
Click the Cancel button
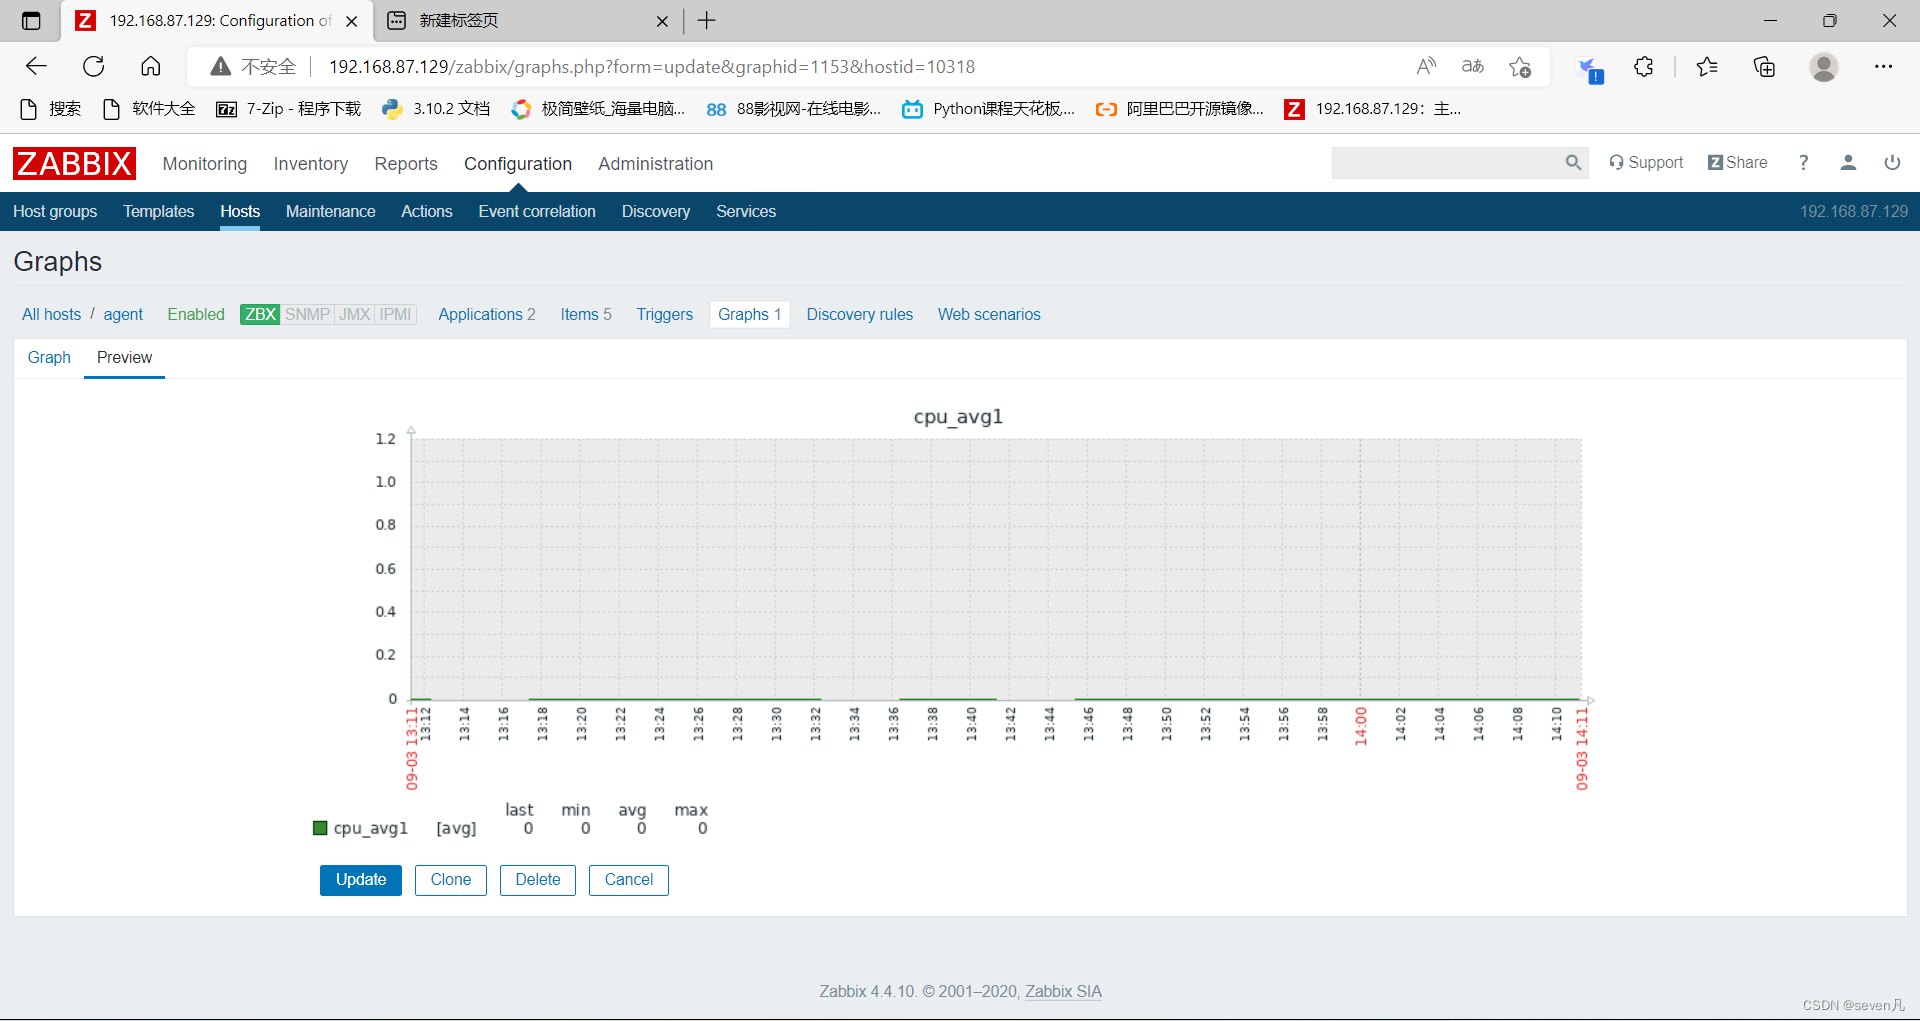[629, 880]
